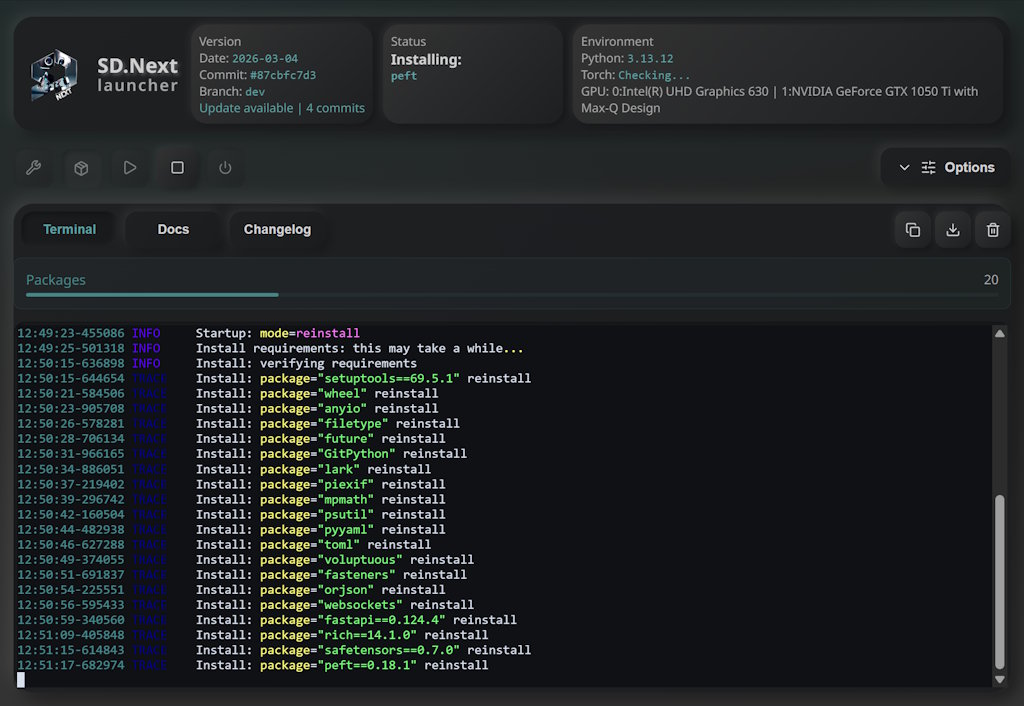Screen dimensions: 1024x706
Task: Expand the Options chevron
Action: click(904, 167)
